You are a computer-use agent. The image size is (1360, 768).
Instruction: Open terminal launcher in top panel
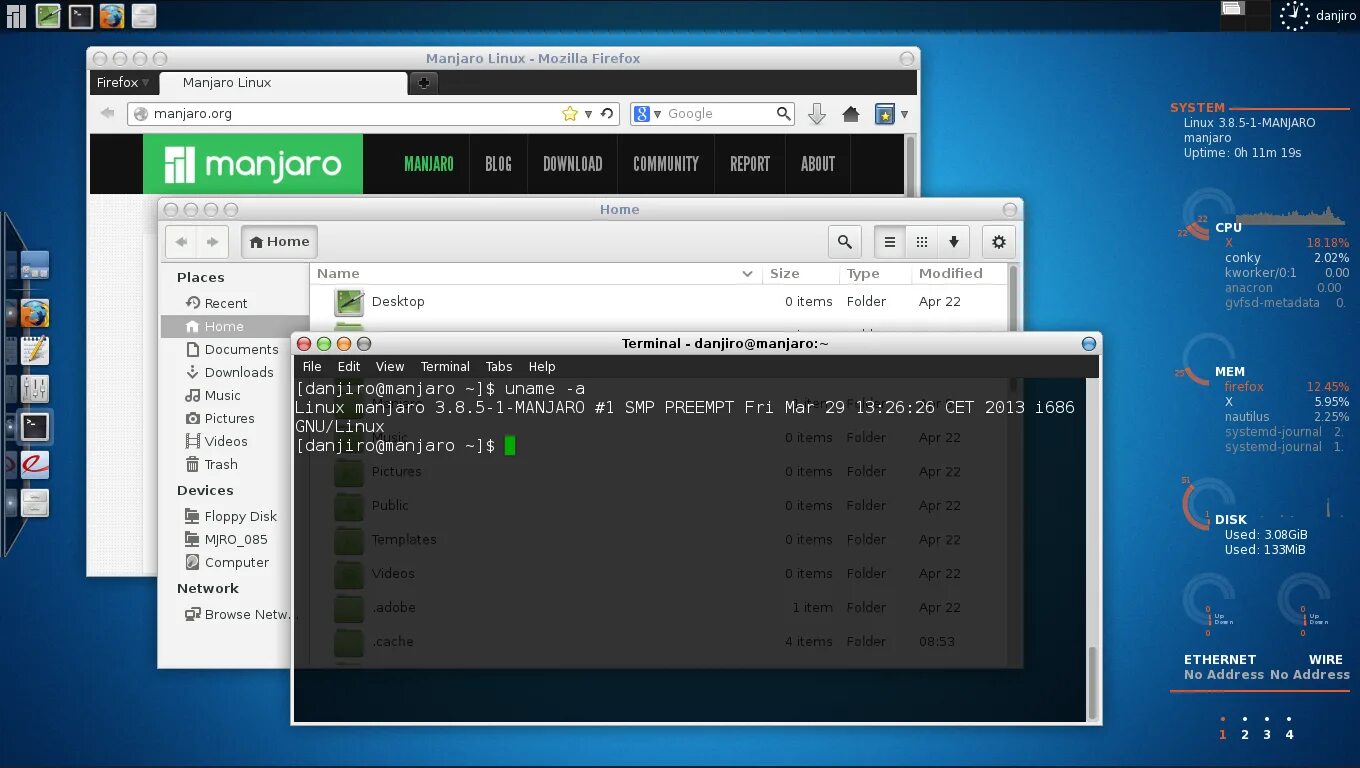tap(81, 15)
